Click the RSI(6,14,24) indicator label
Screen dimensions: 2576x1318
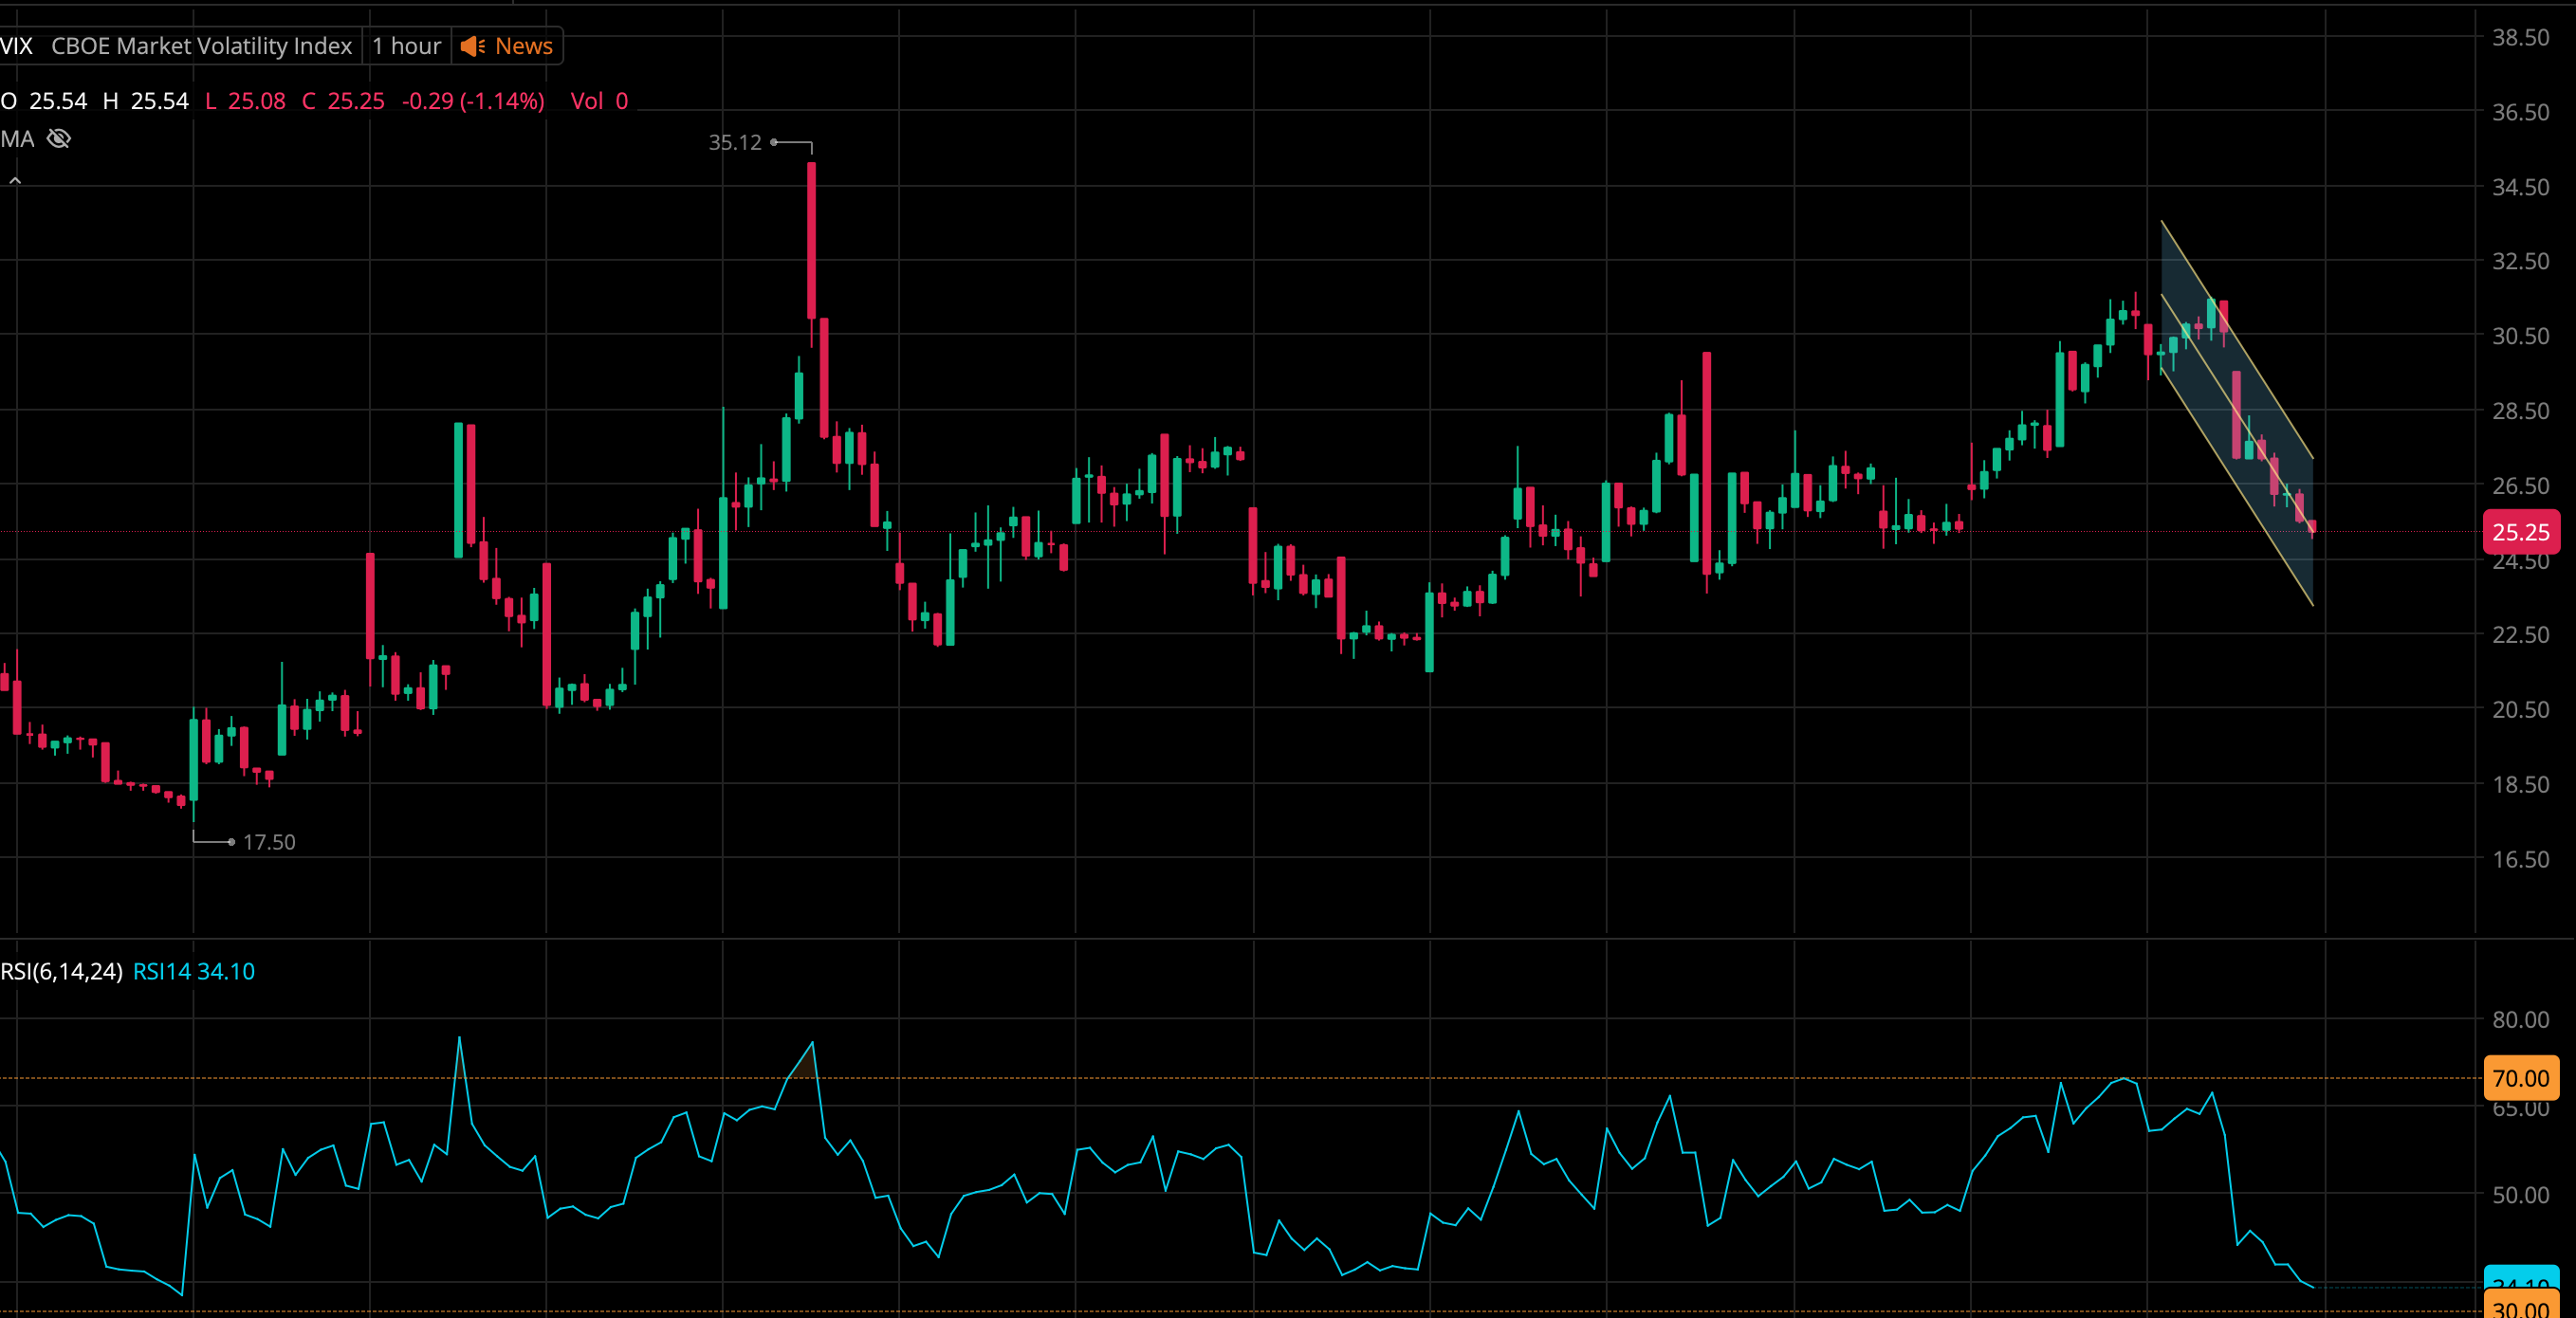(61, 971)
